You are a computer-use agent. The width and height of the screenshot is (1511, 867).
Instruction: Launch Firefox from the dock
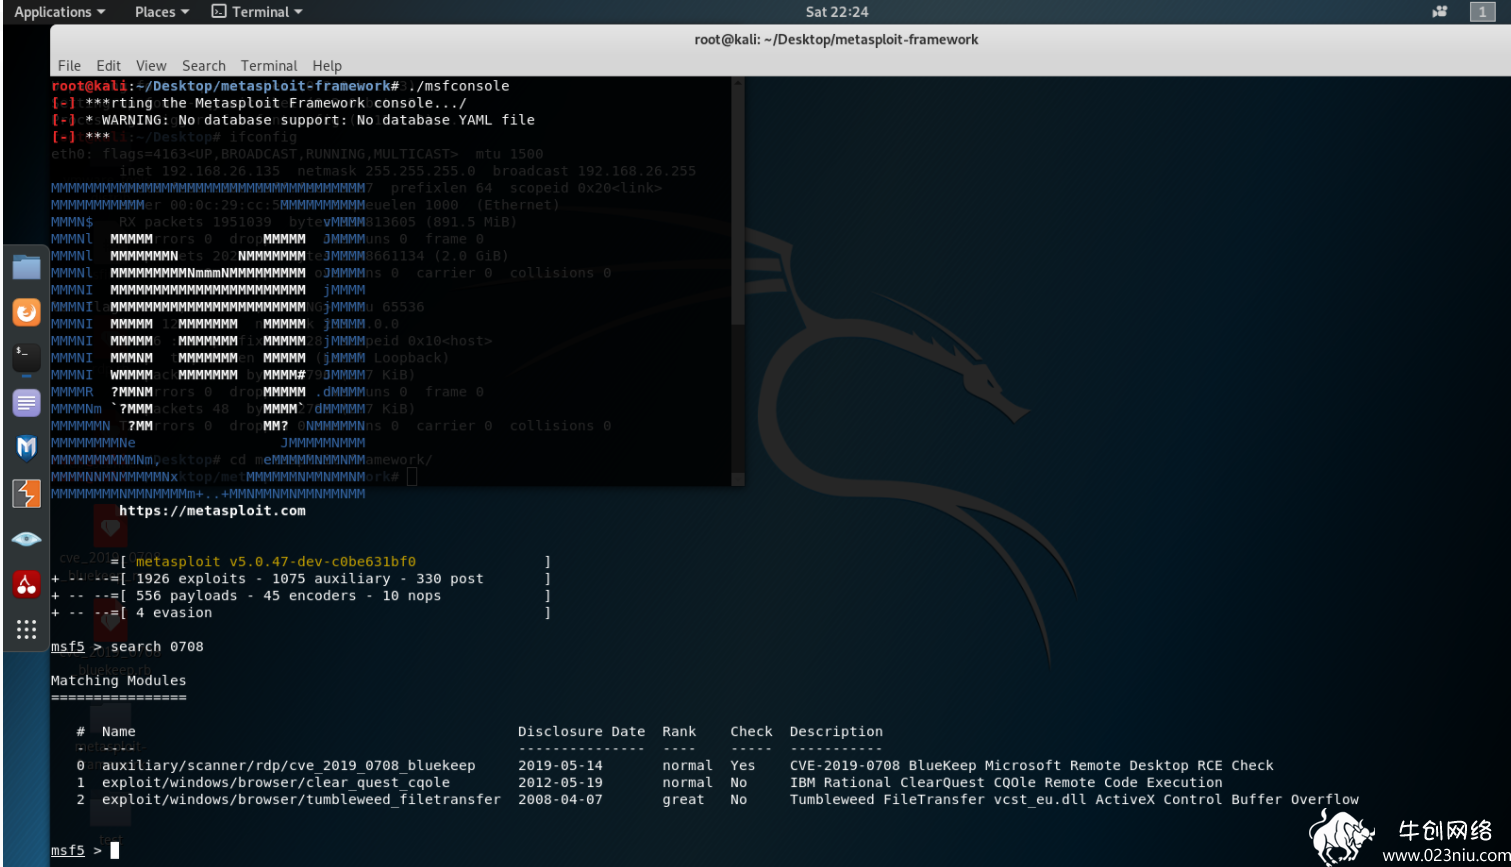[x=26, y=312]
